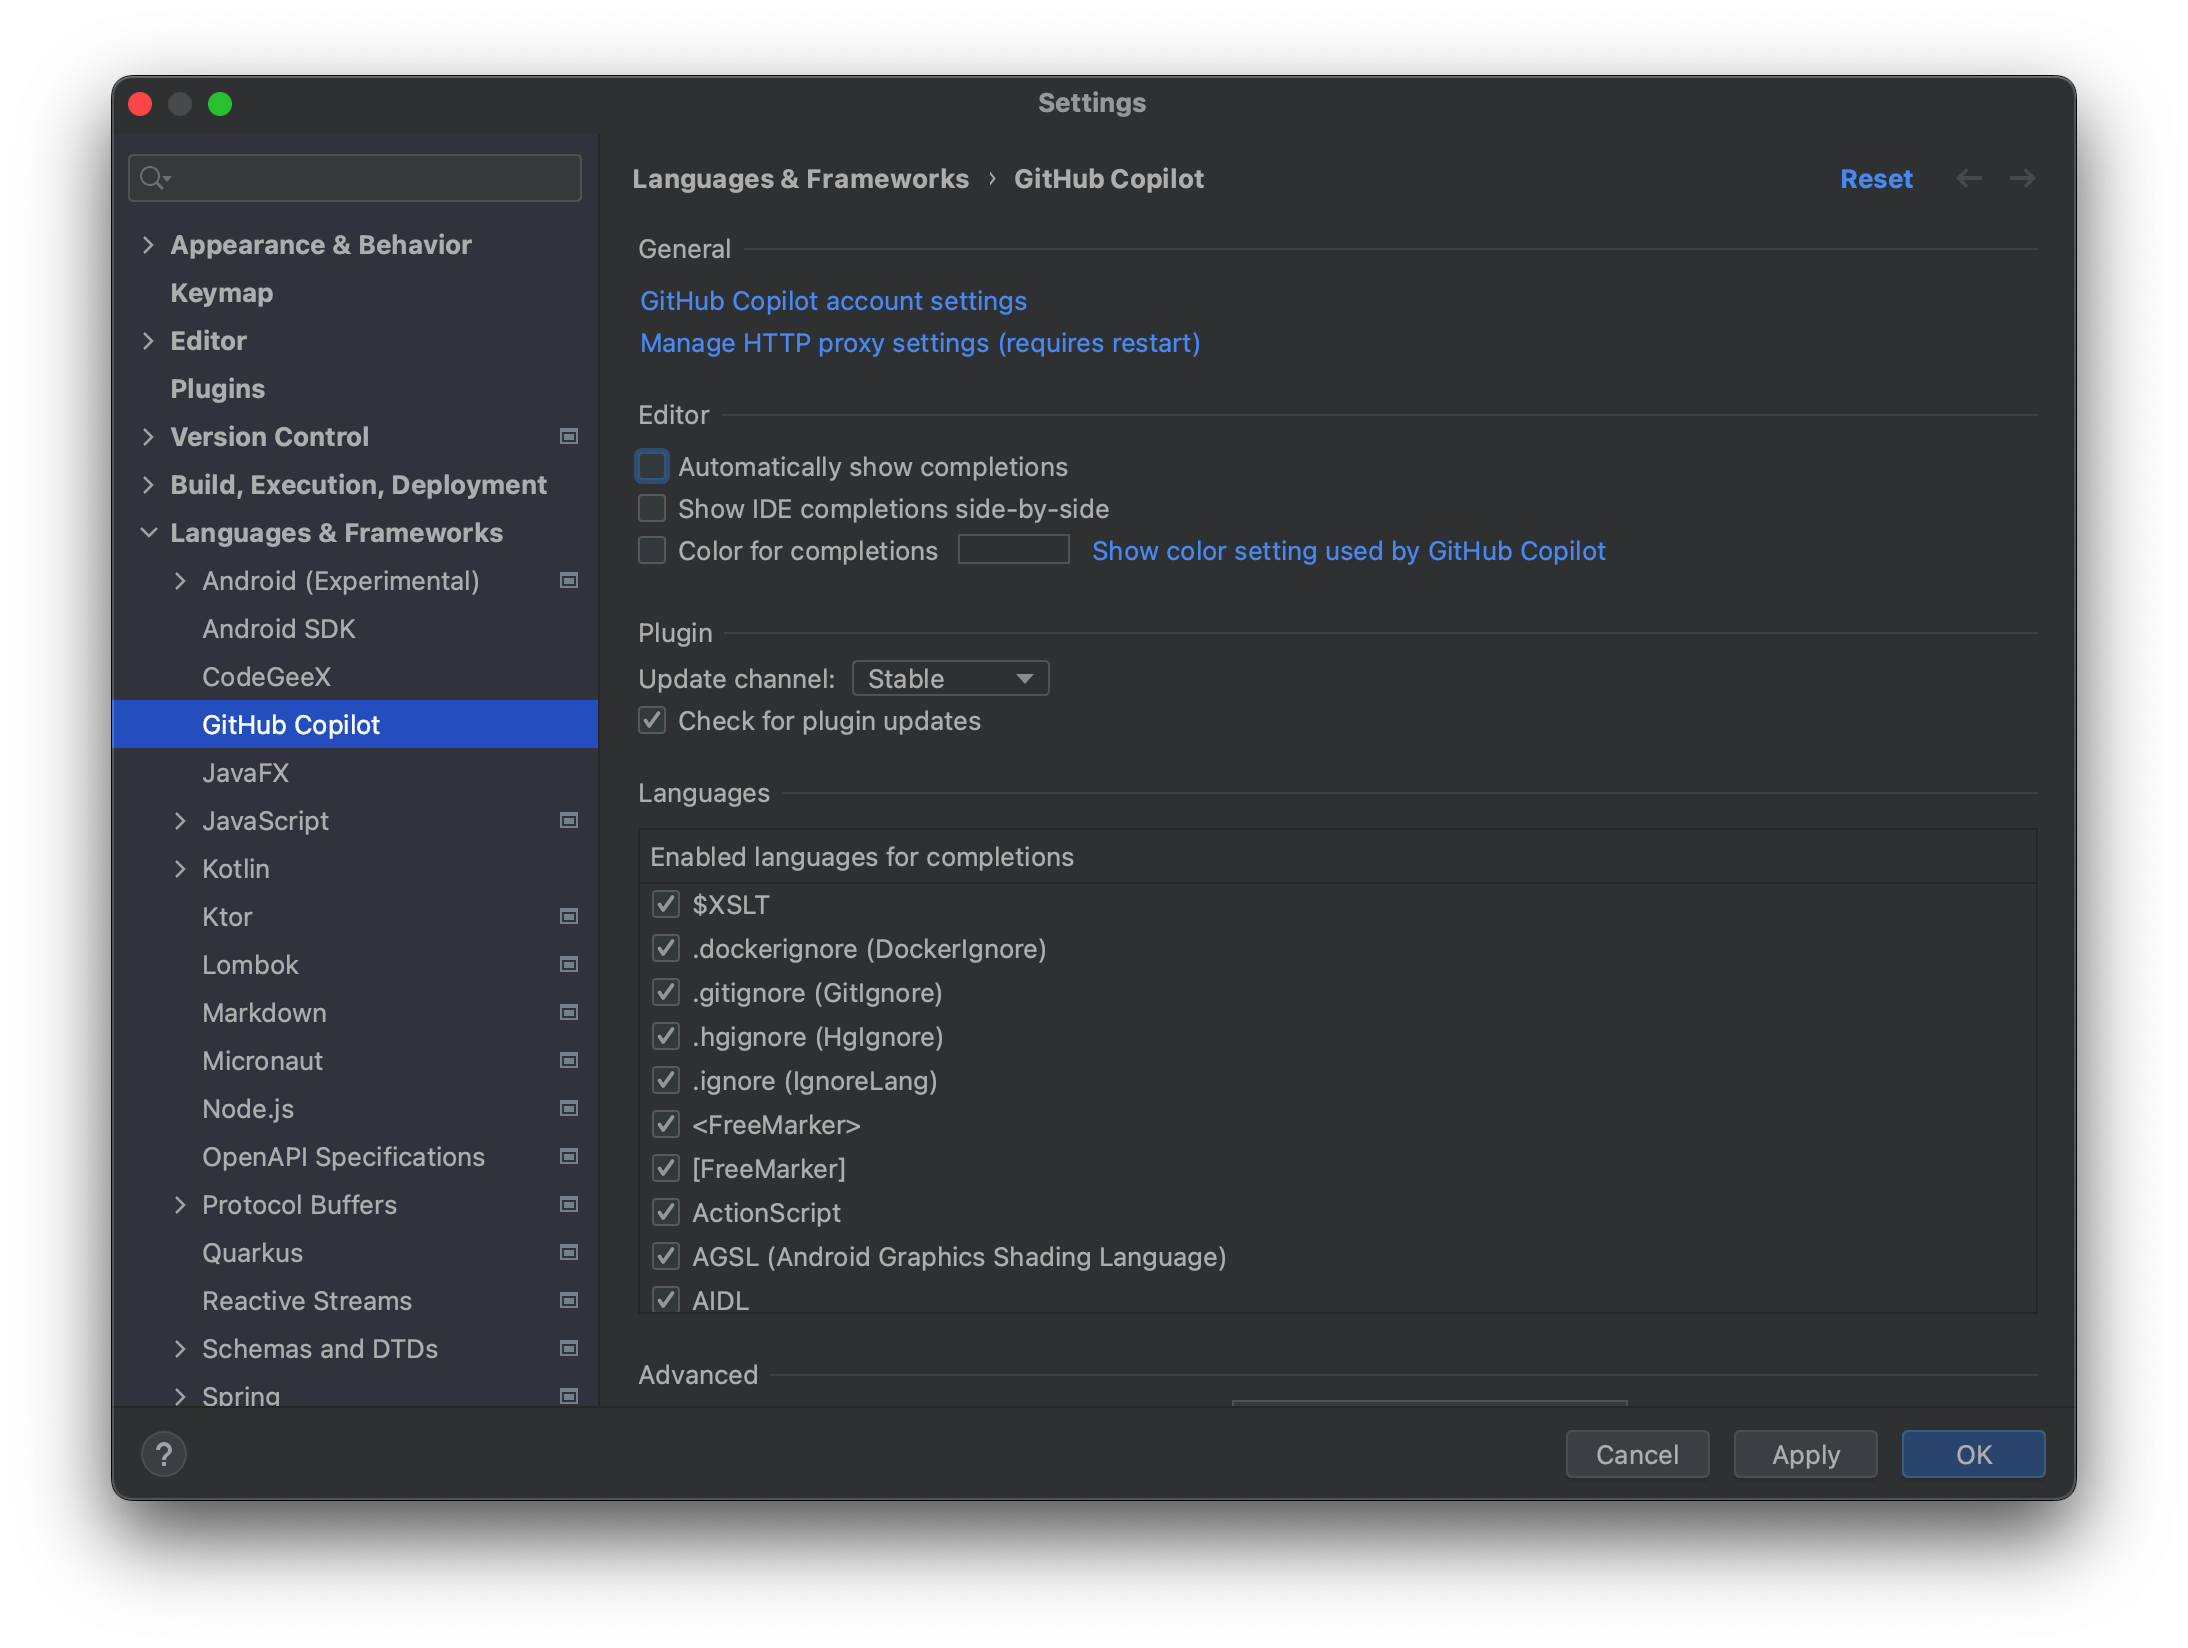This screenshot has width=2188, height=1648.
Task: Enable Automatically show completions
Action: (x=651, y=466)
